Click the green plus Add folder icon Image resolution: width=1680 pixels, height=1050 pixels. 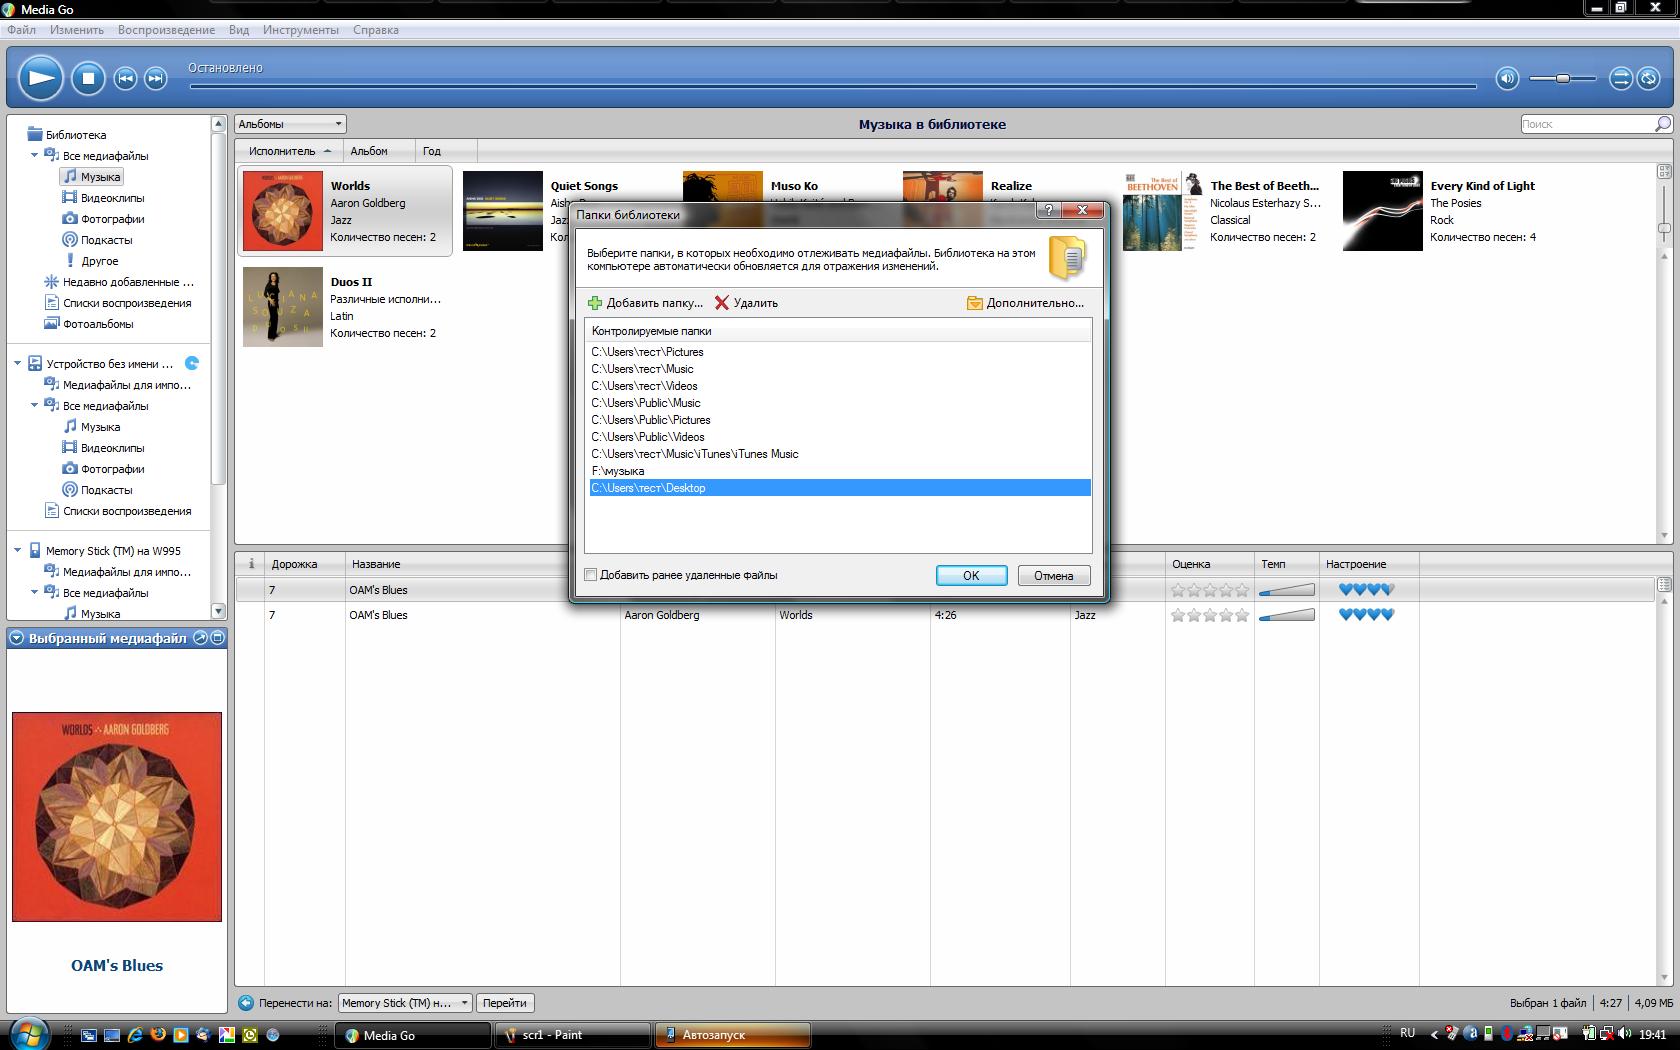[595, 303]
